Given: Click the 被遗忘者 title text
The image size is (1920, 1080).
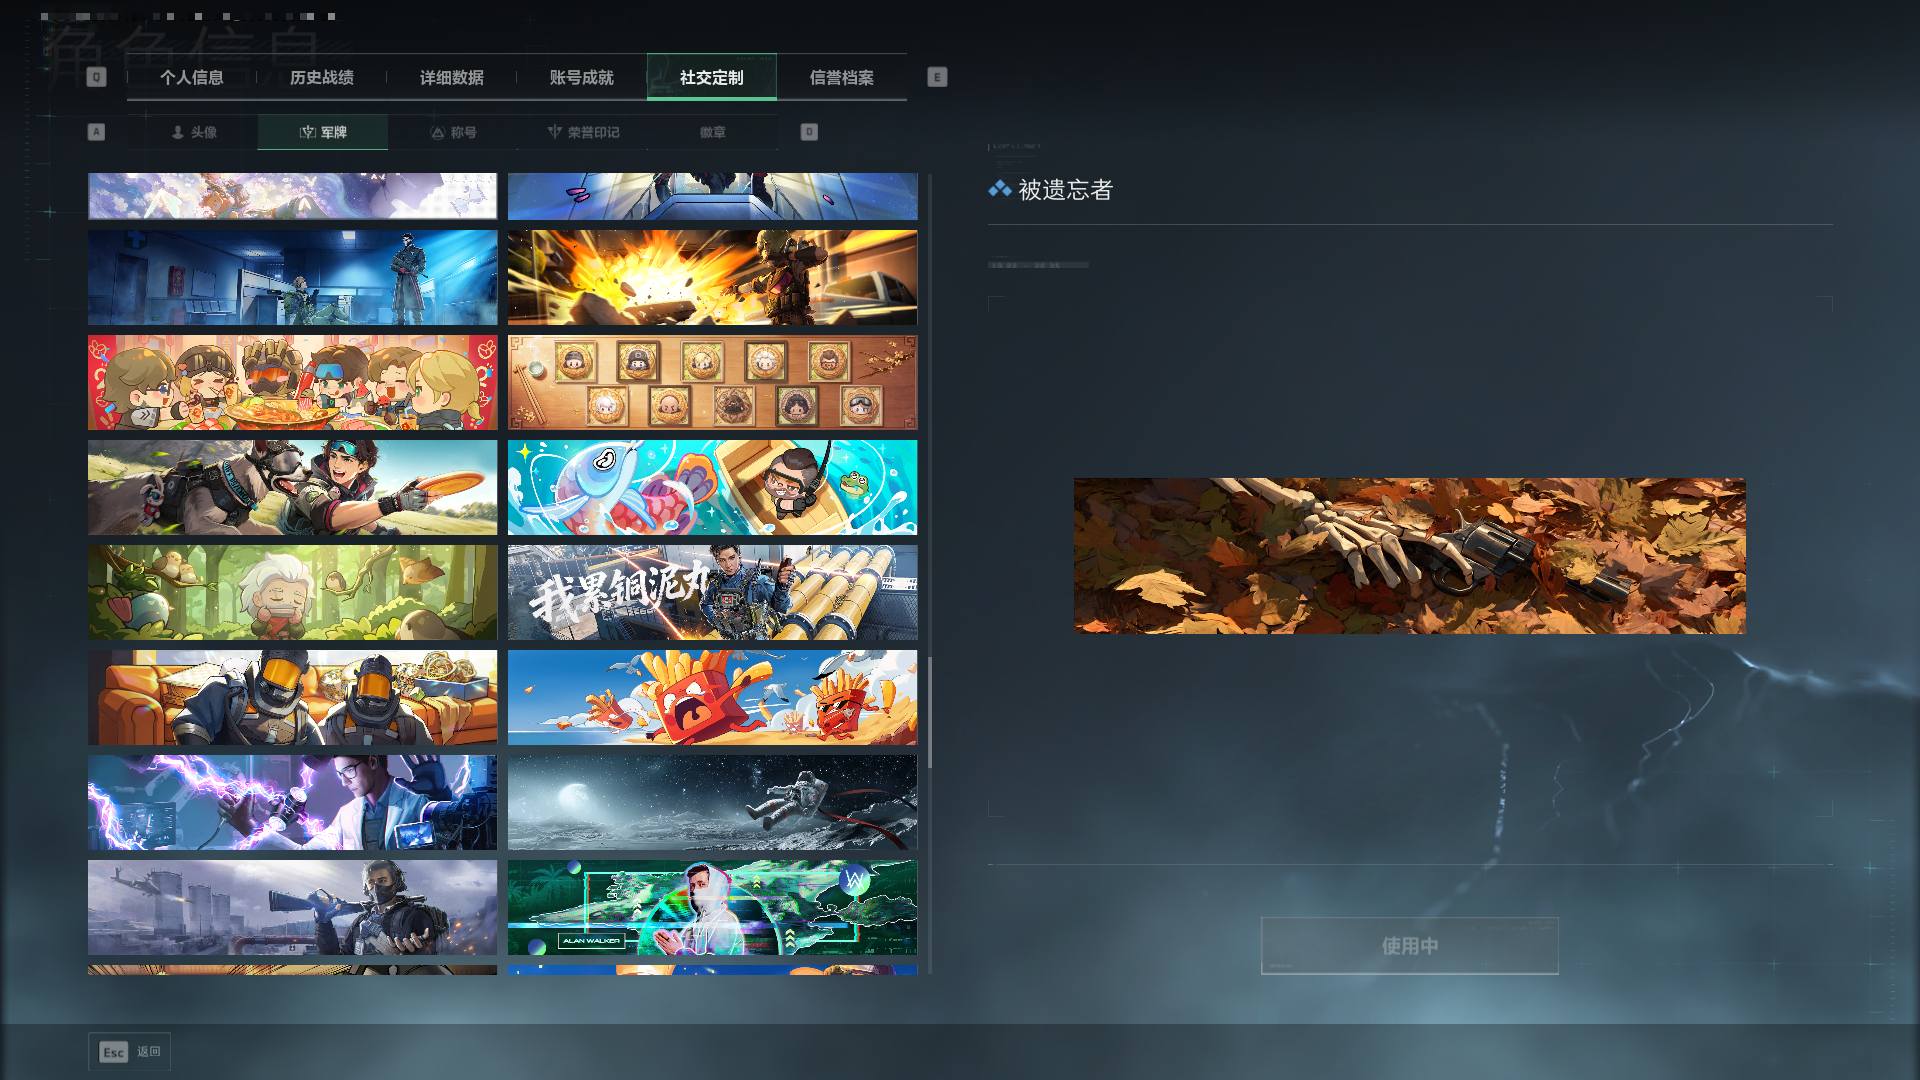Looking at the screenshot, I should tap(1065, 190).
